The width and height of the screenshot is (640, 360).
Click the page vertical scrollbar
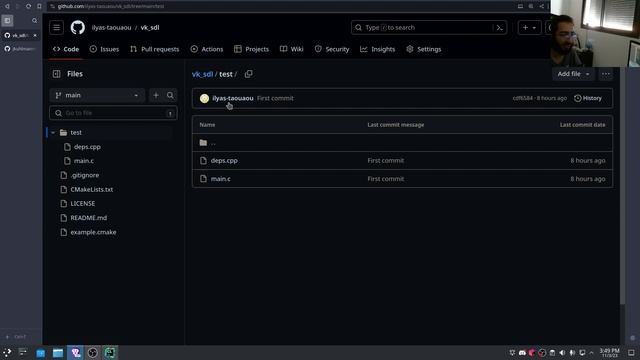click(x=622, y=186)
